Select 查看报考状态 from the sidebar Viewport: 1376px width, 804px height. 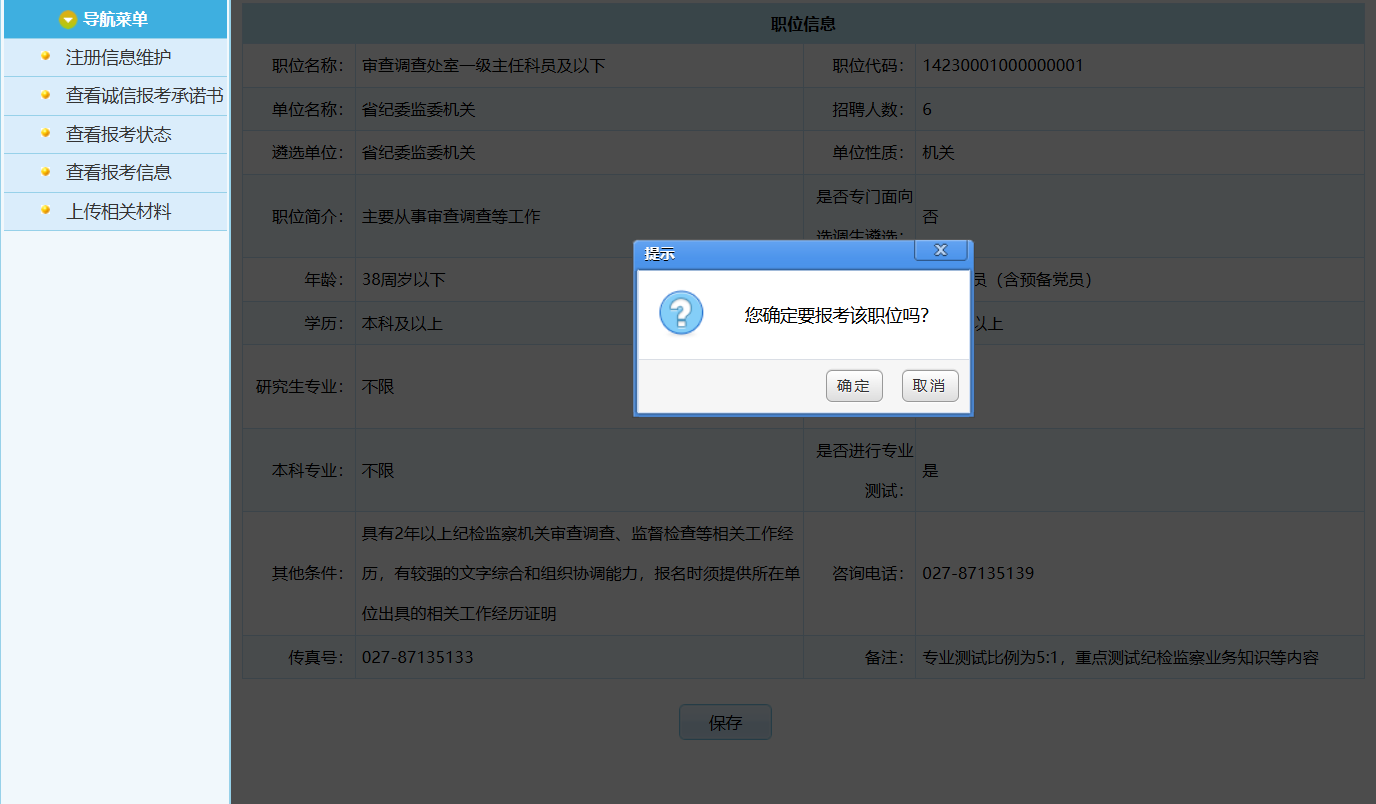click(118, 134)
